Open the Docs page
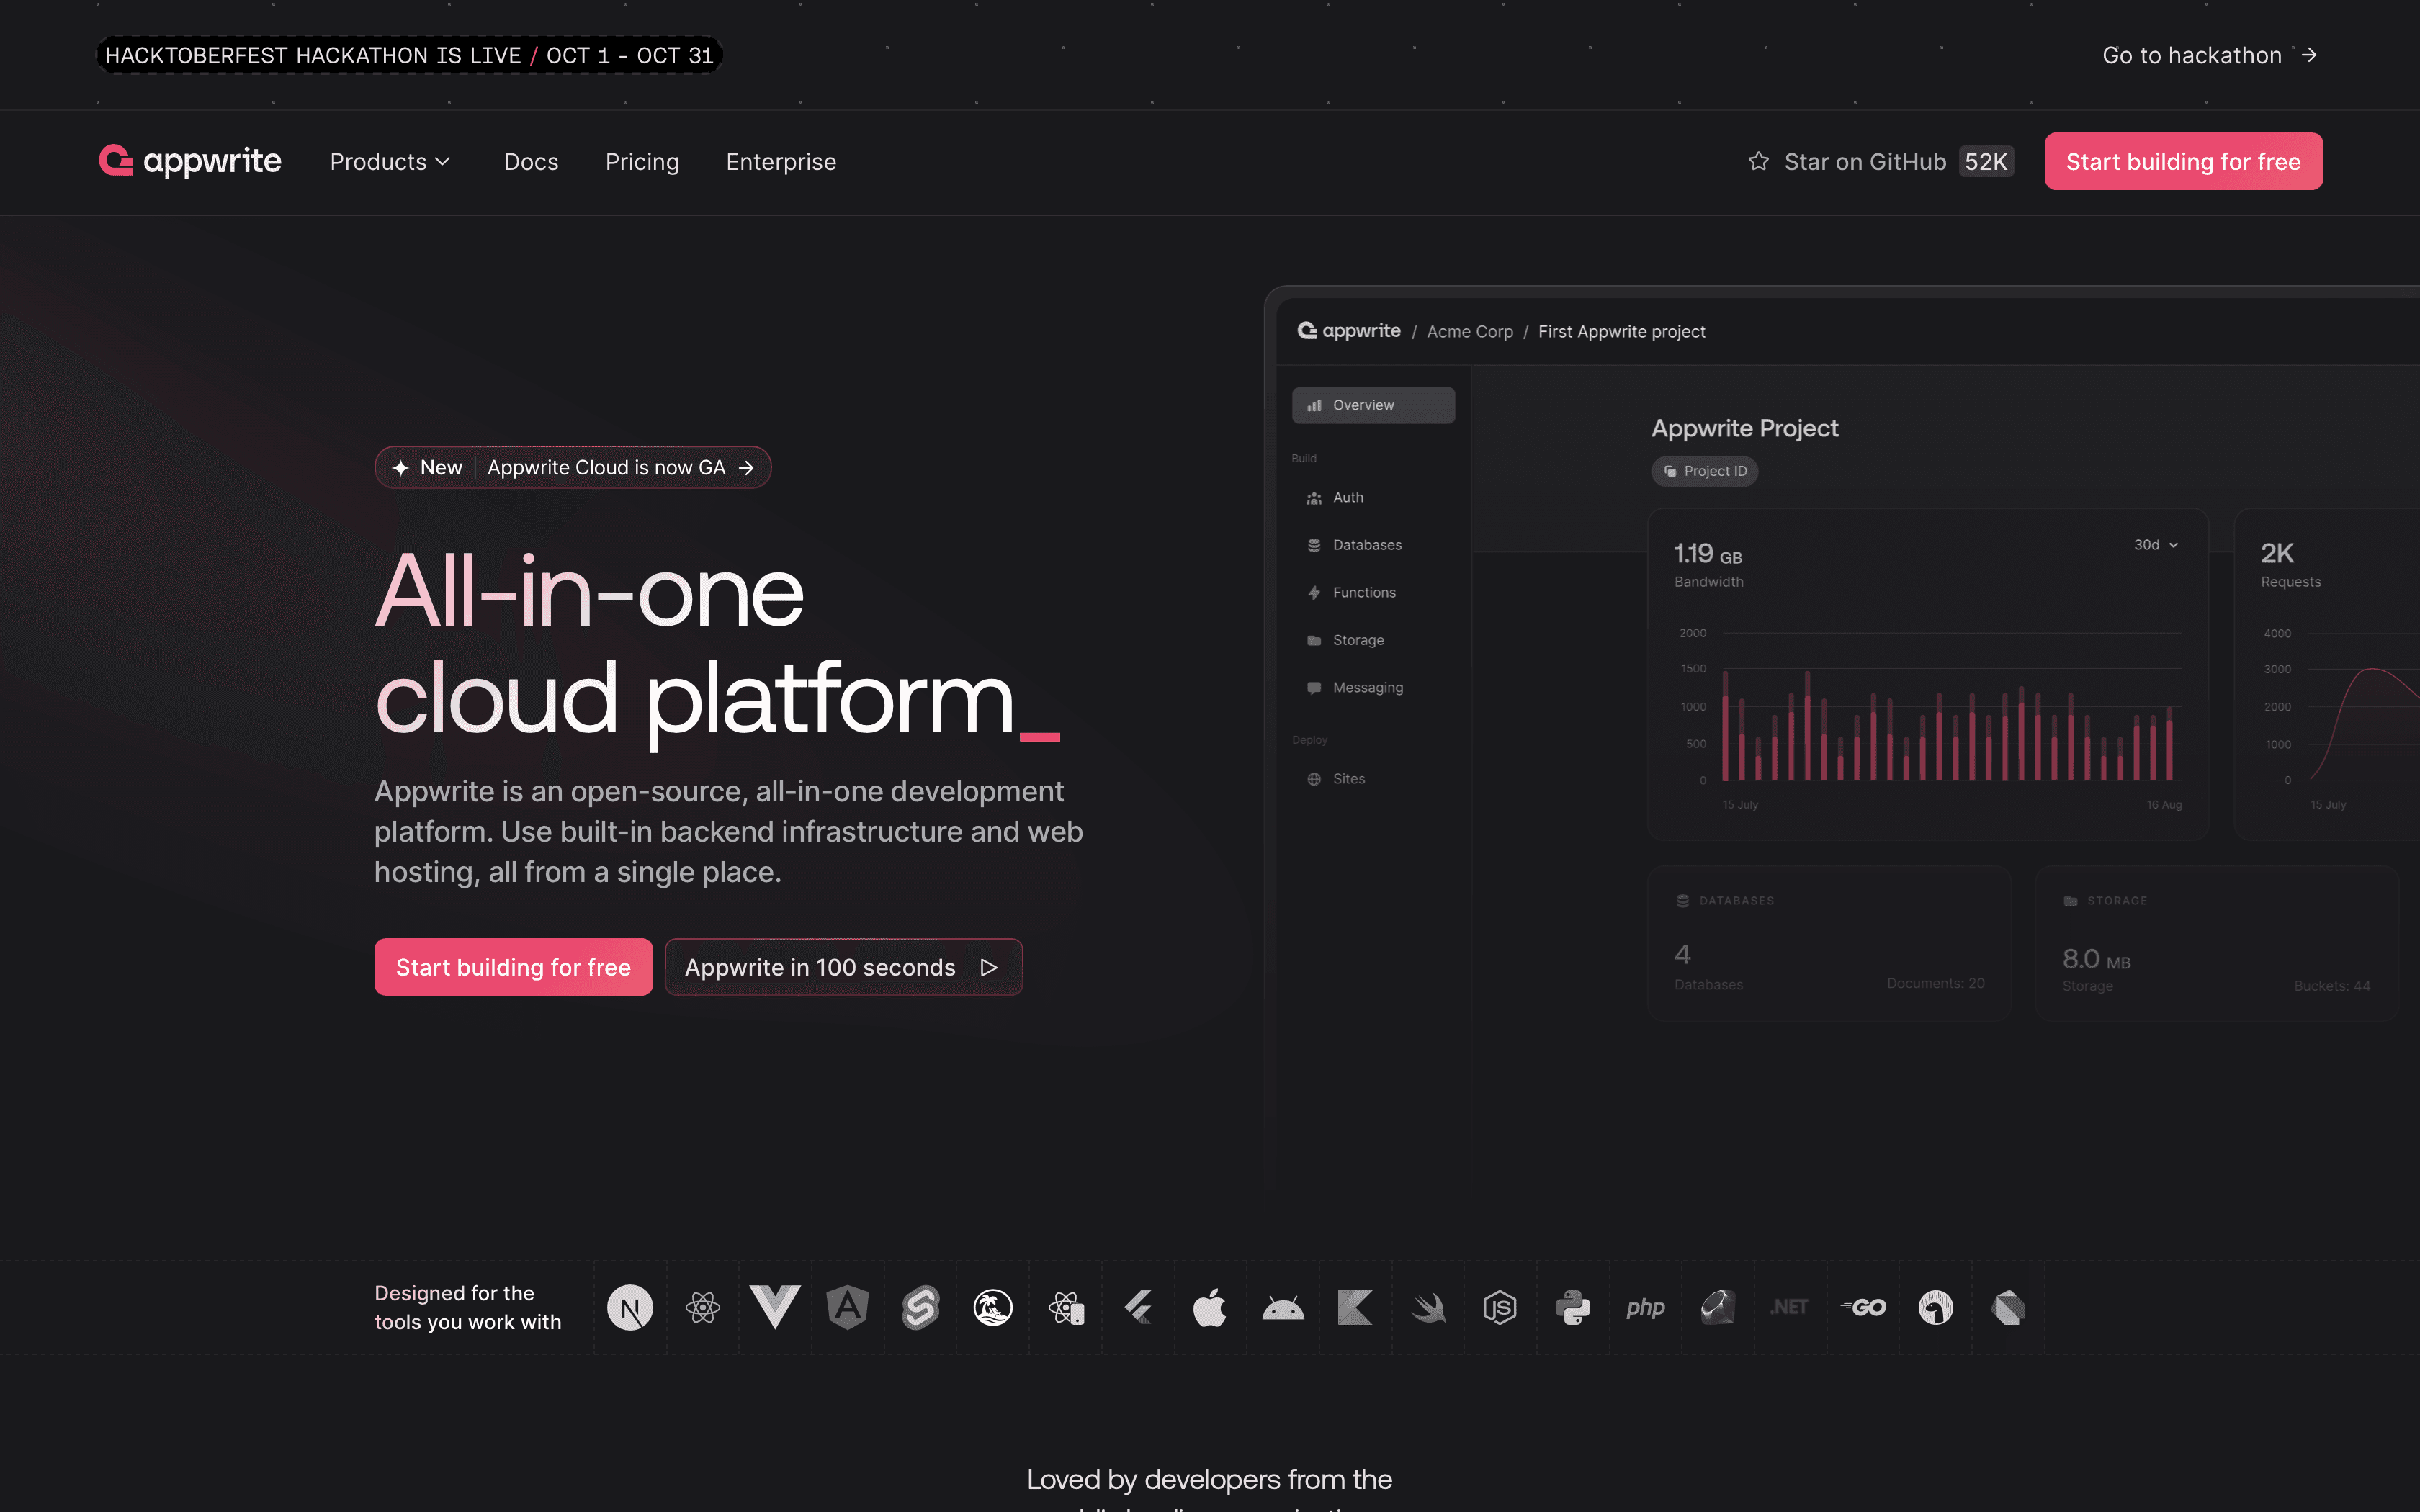Image resolution: width=2420 pixels, height=1512 pixels. click(531, 161)
